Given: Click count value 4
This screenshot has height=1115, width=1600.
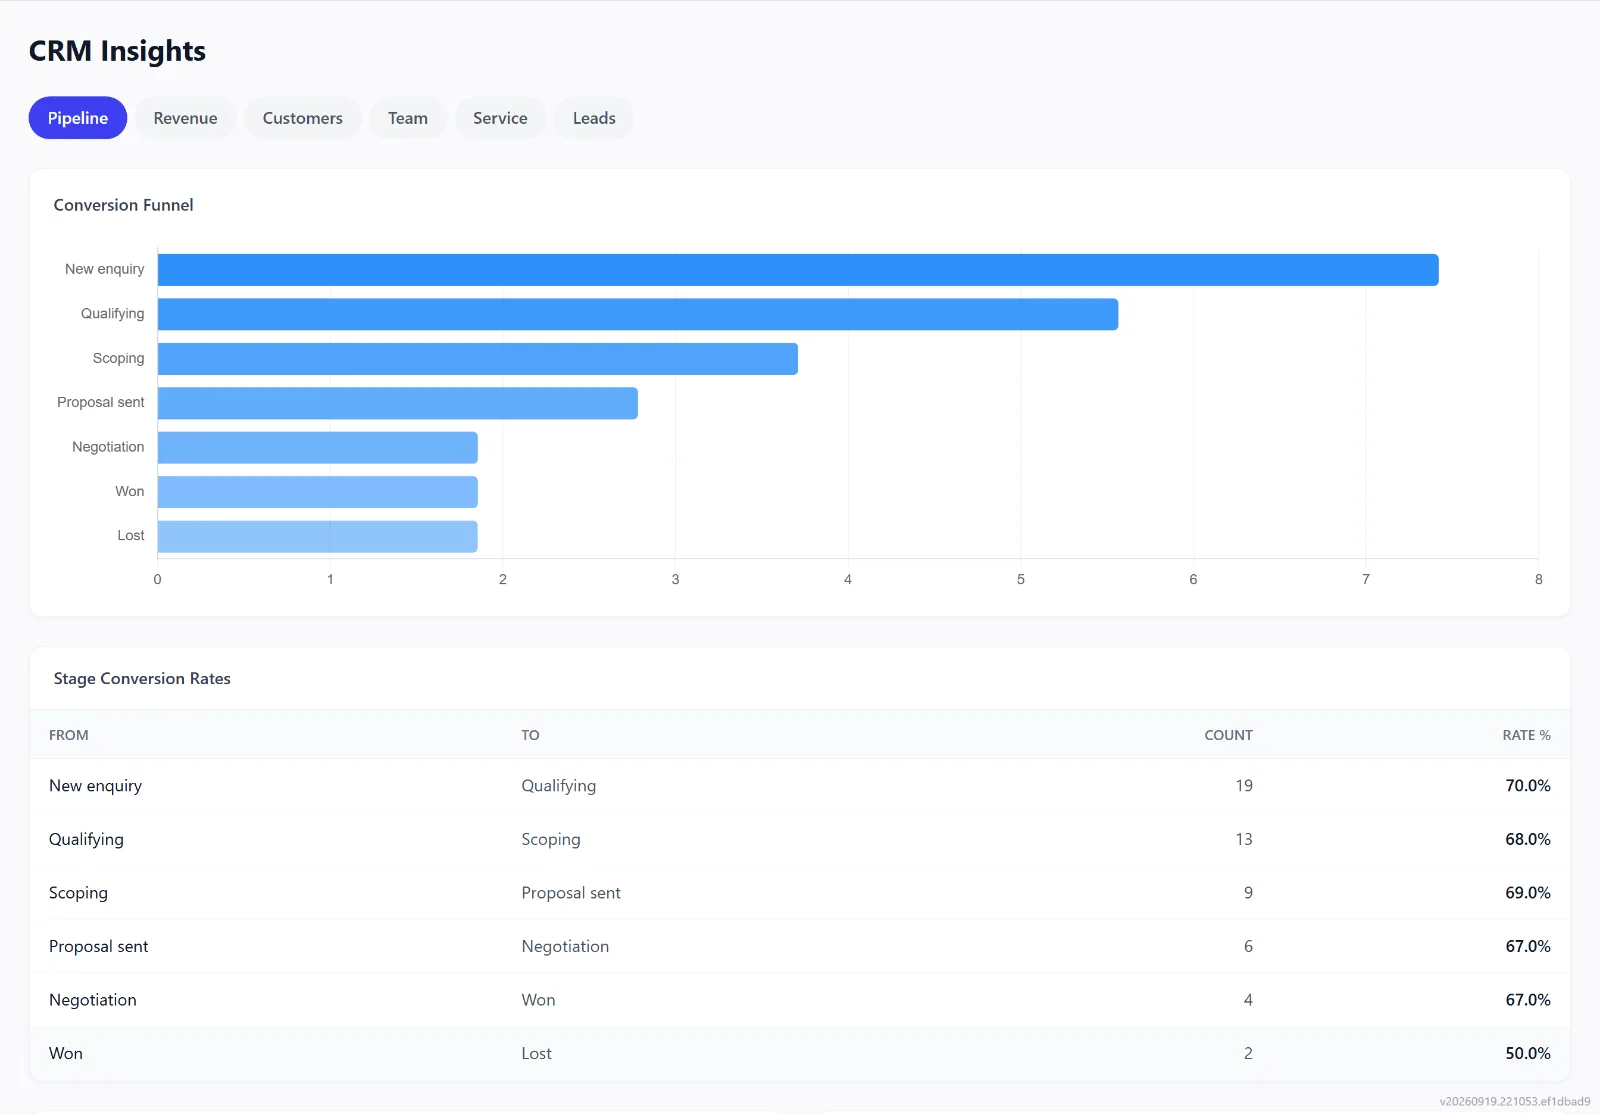Looking at the screenshot, I should coord(1248,1000).
